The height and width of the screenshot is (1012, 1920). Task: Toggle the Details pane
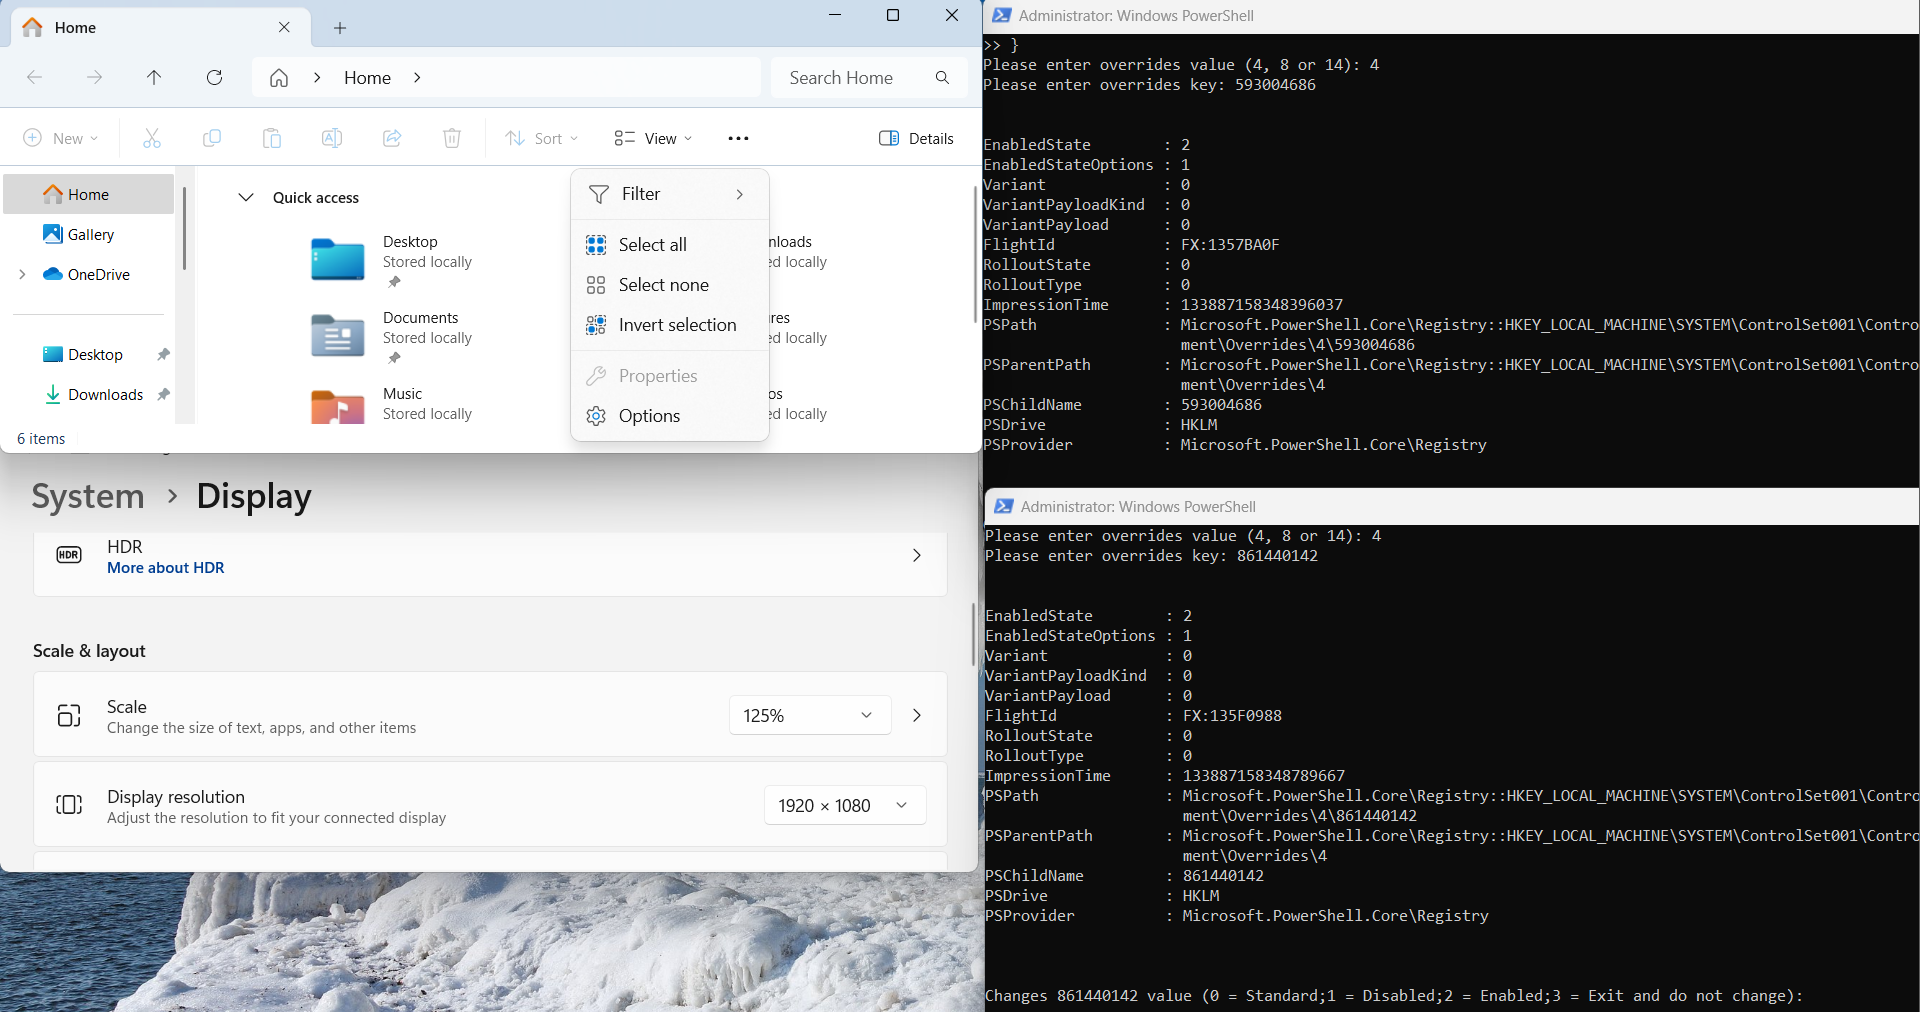pyautogui.click(x=916, y=138)
